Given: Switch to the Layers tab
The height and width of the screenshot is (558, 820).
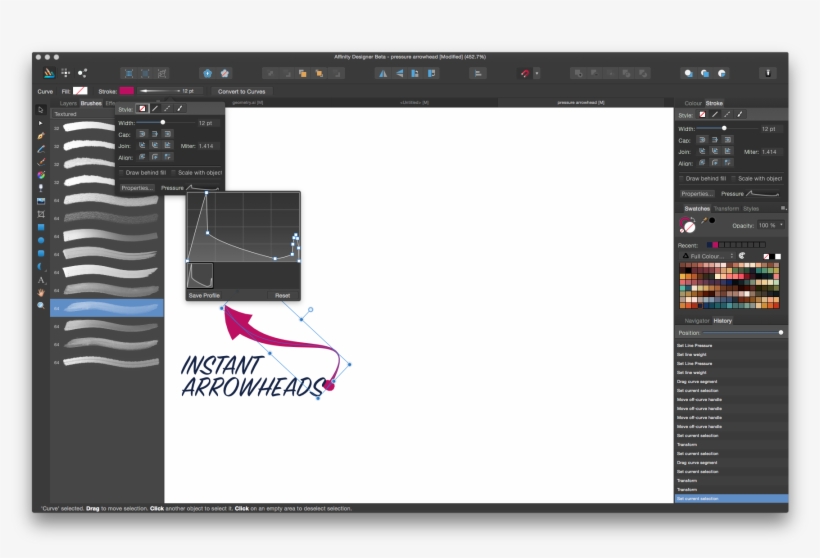Looking at the screenshot, I should pyautogui.click(x=68, y=103).
